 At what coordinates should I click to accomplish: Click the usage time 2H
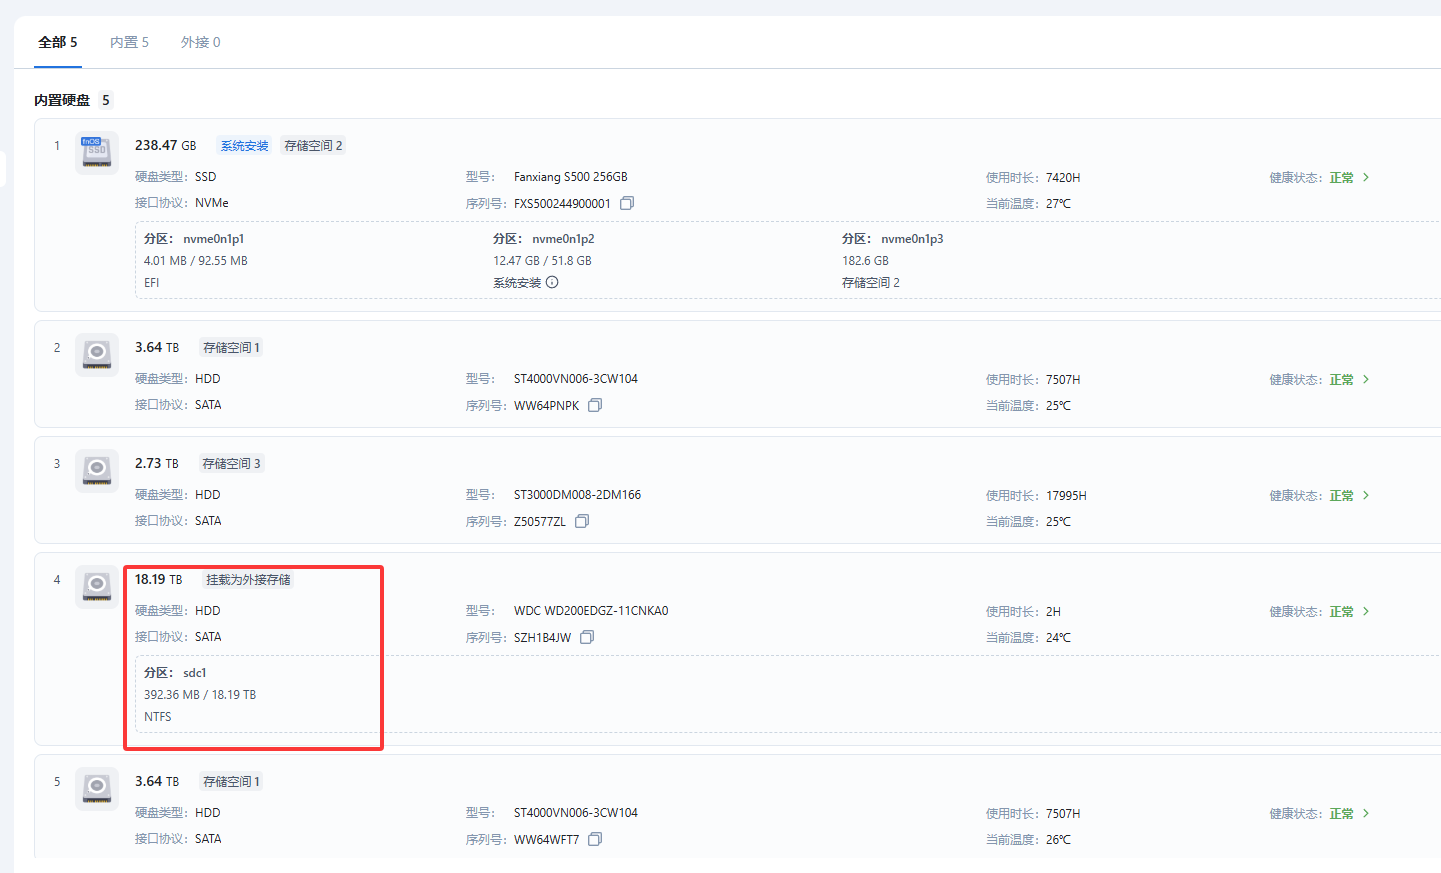click(1053, 612)
